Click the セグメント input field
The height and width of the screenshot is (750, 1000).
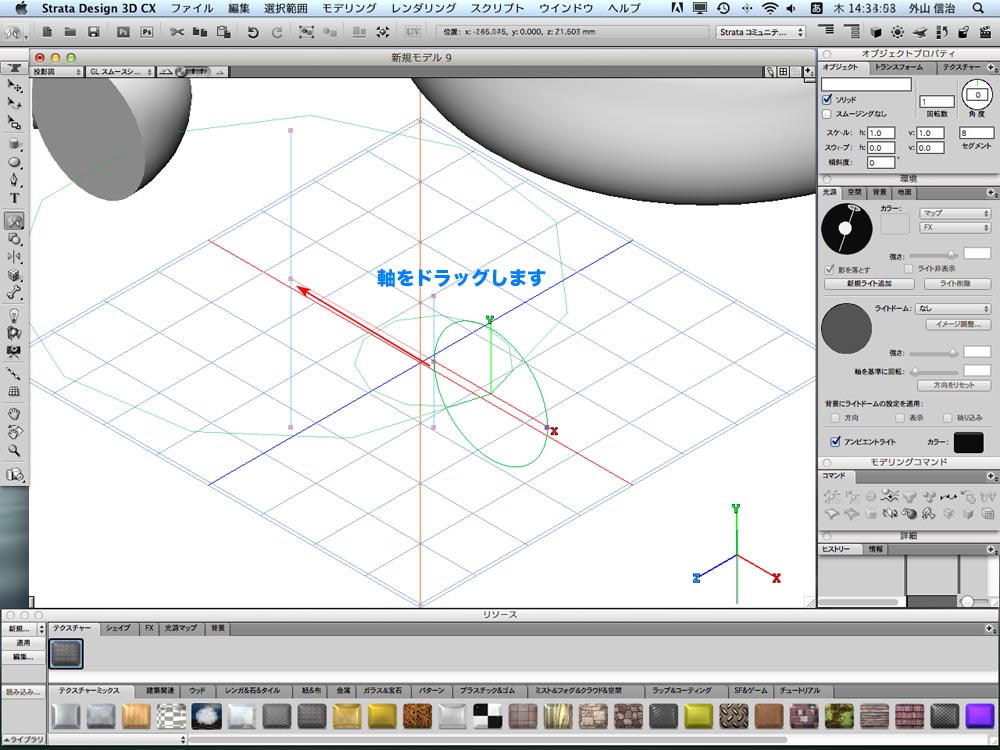(x=976, y=133)
